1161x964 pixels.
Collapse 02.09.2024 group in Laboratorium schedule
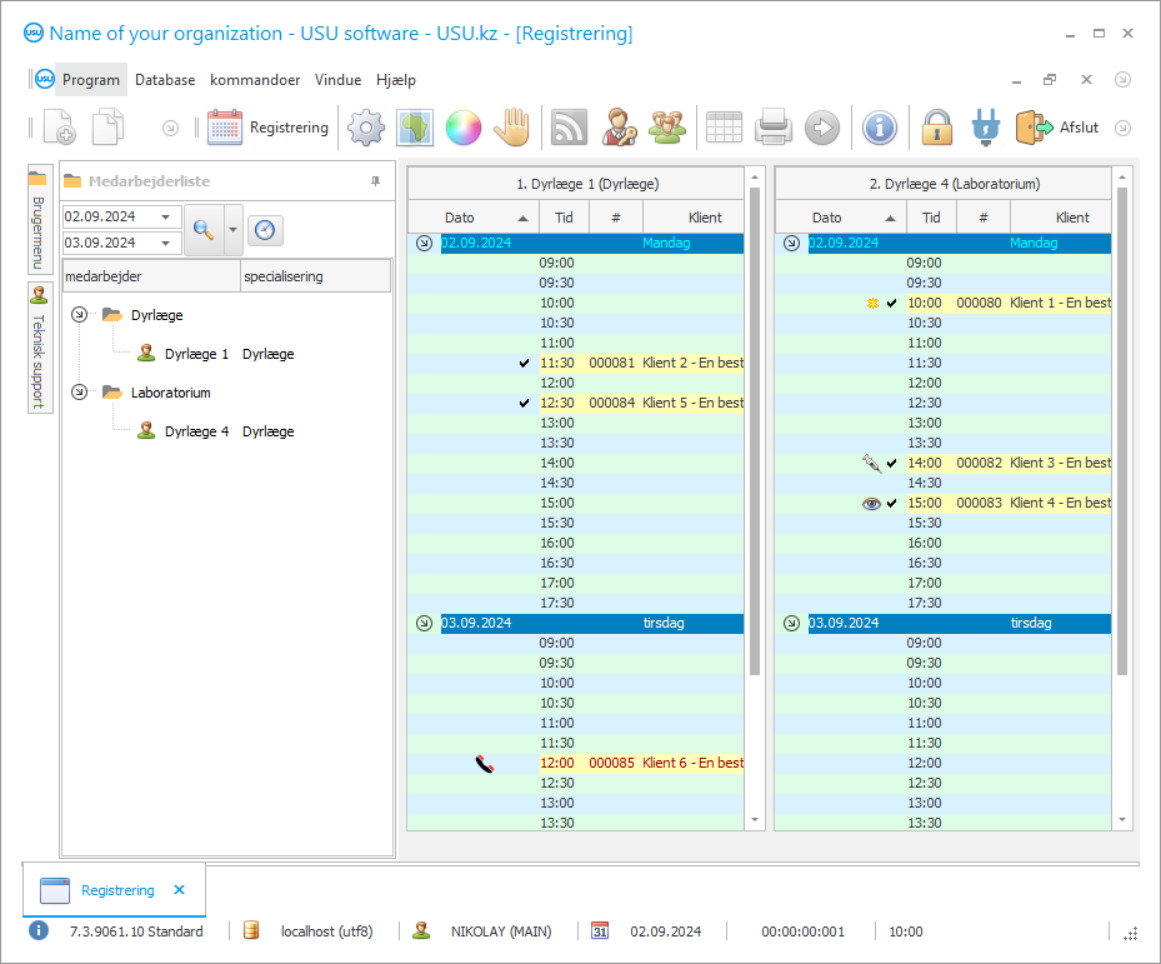pos(792,243)
